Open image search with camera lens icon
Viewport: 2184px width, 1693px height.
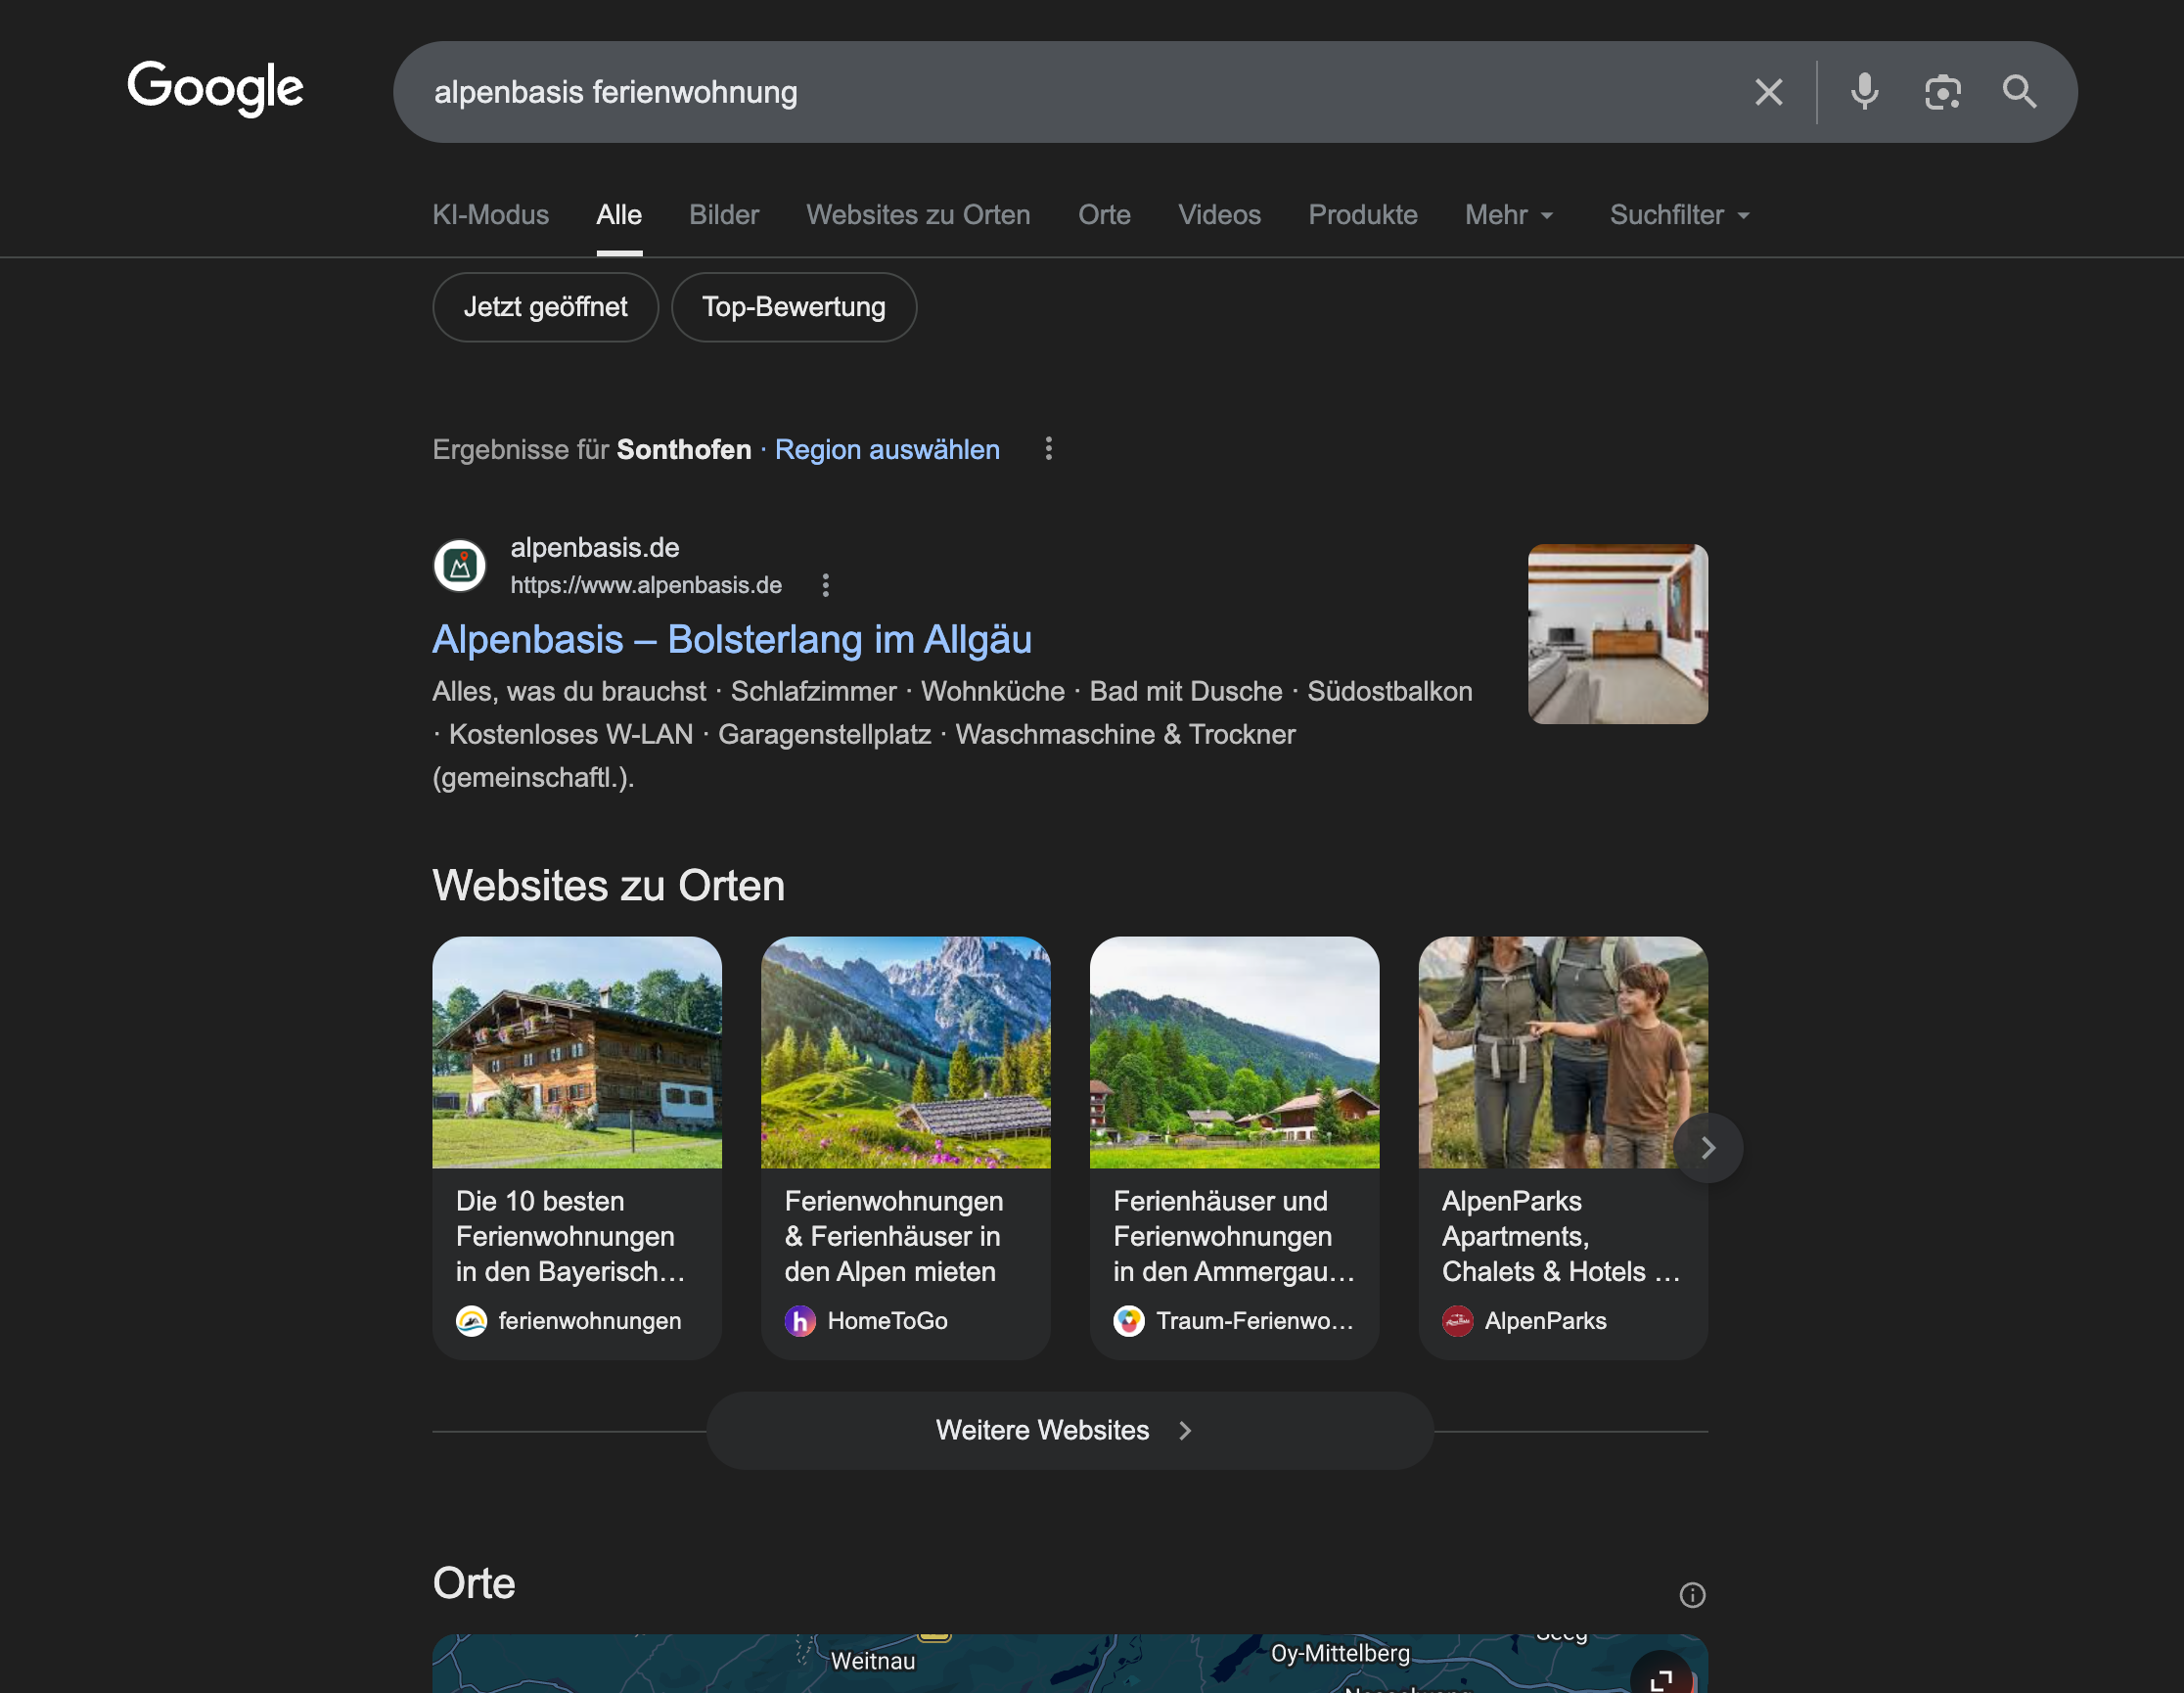point(1942,92)
